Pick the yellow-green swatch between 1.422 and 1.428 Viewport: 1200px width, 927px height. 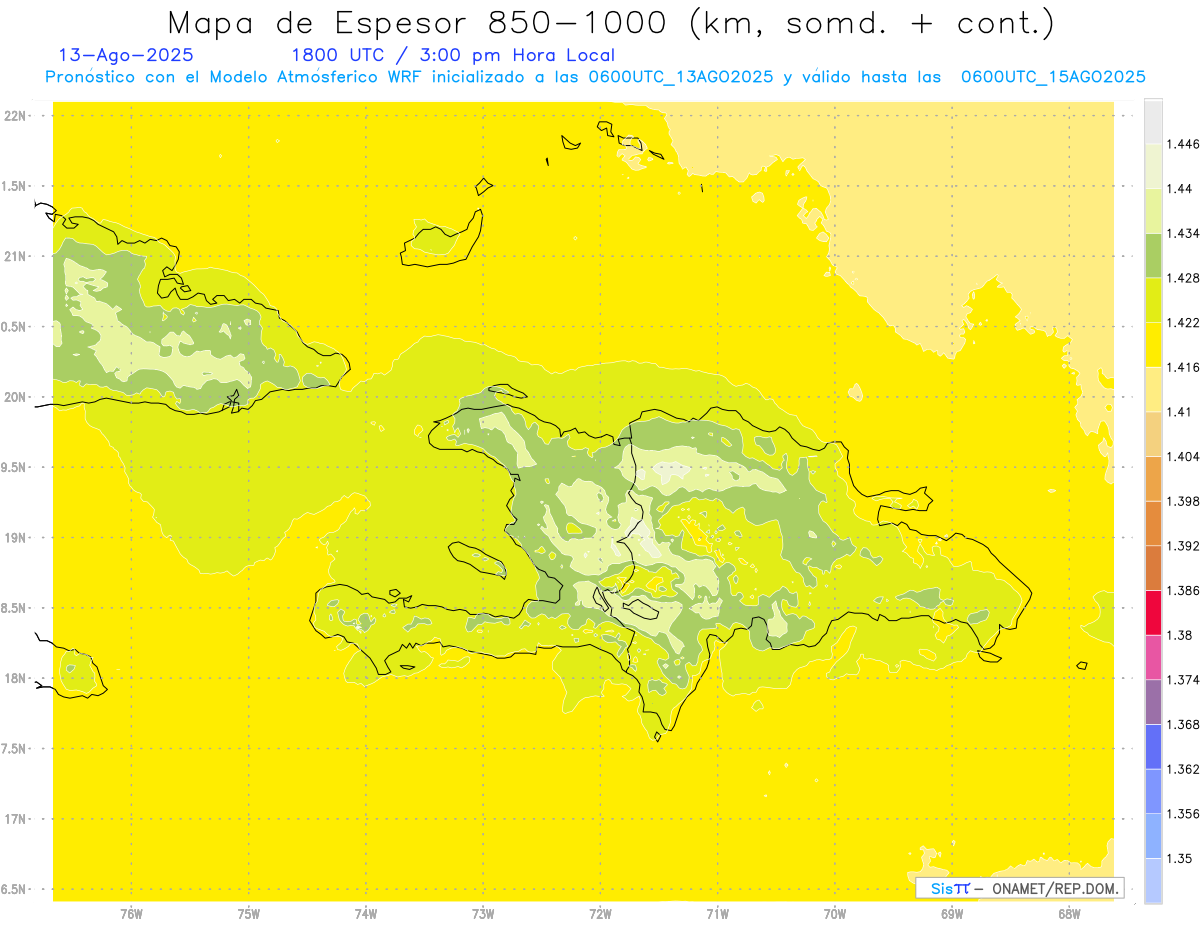[x=1153, y=301]
